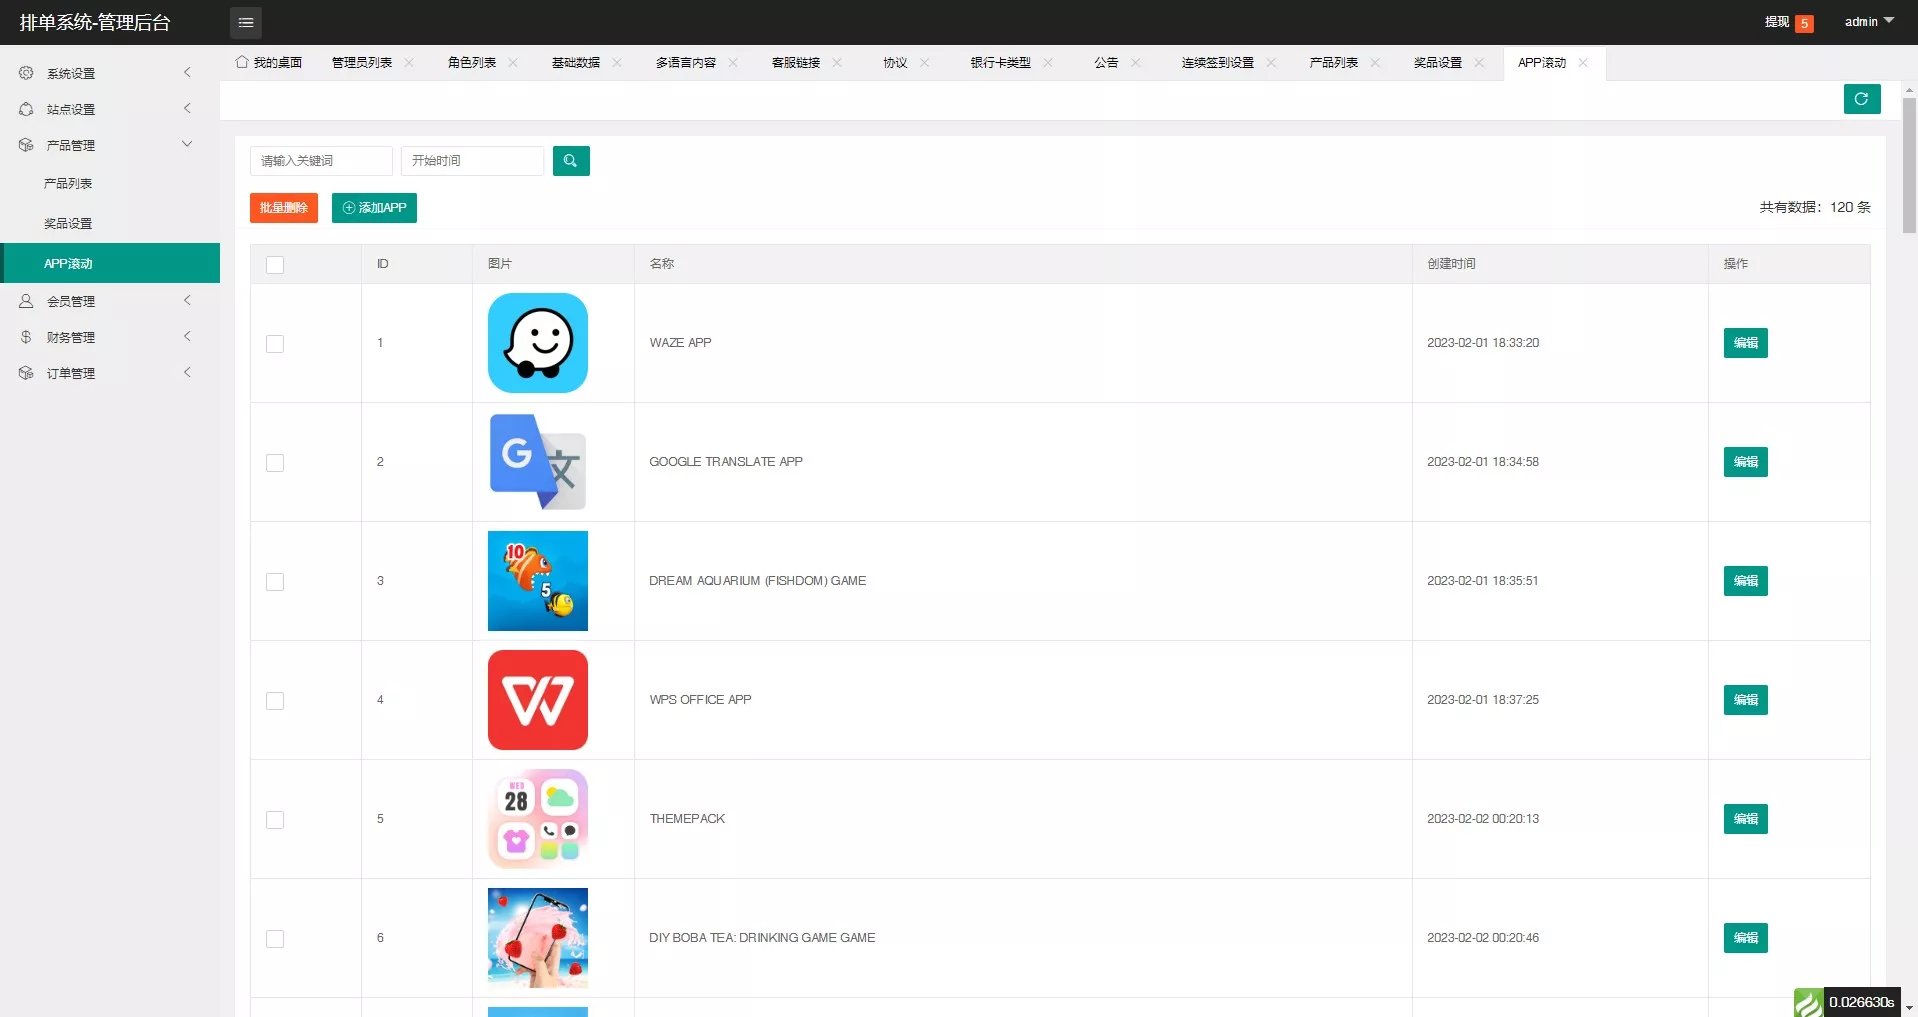1918x1017 pixels.
Task: Click the Waze app icon image
Action: click(x=537, y=343)
